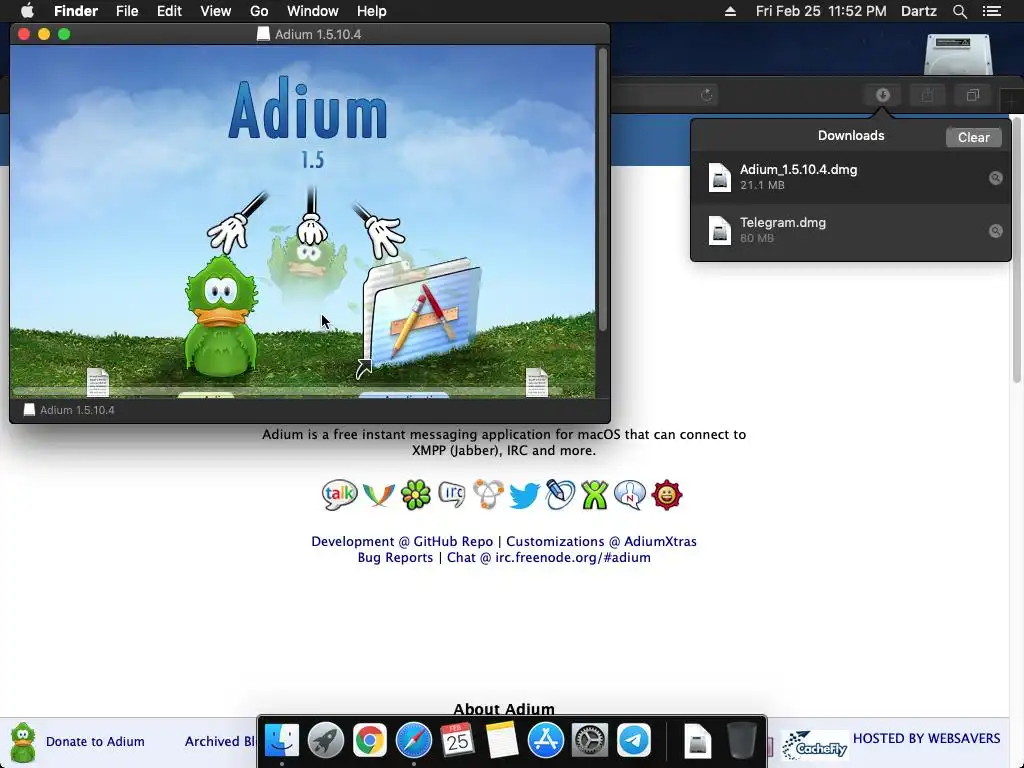Open Notes app in the Dock
This screenshot has width=1024, height=768.
point(502,740)
